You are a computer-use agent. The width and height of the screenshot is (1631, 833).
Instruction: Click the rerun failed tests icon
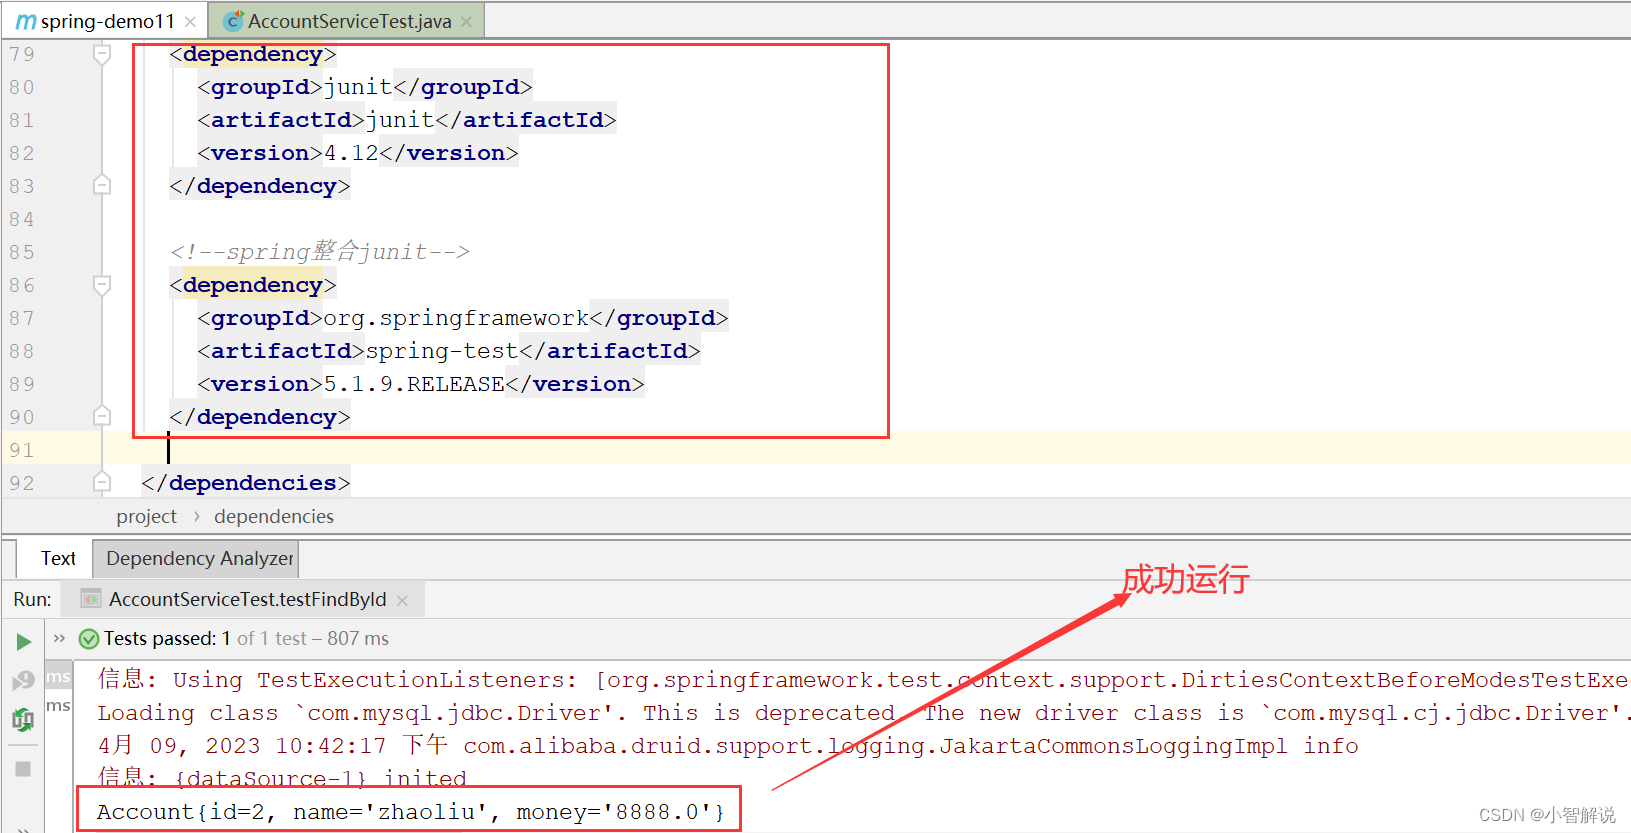click(23, 681)
